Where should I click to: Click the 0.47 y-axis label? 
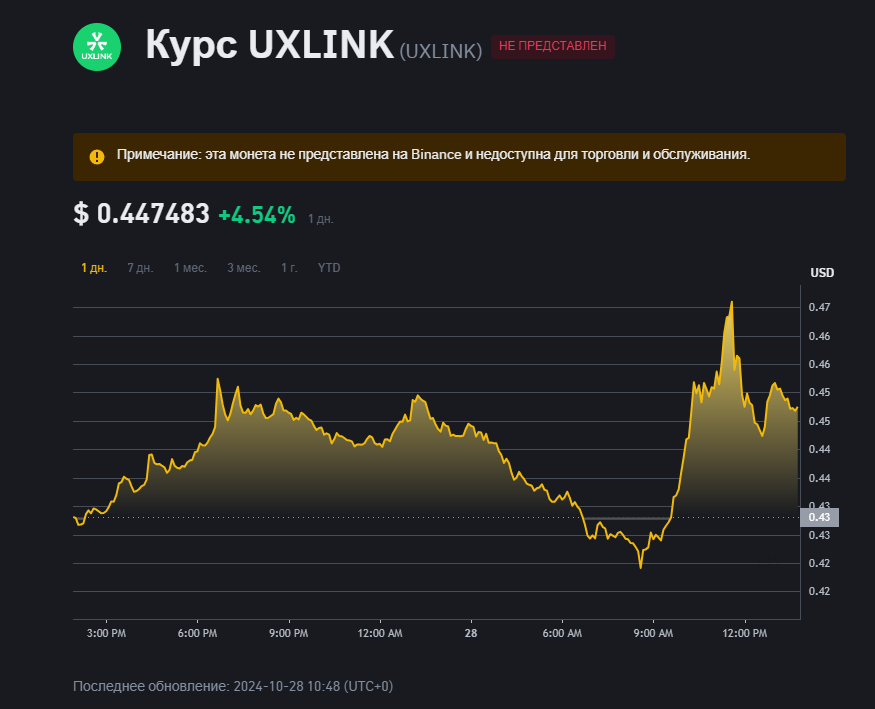(819, 307)
